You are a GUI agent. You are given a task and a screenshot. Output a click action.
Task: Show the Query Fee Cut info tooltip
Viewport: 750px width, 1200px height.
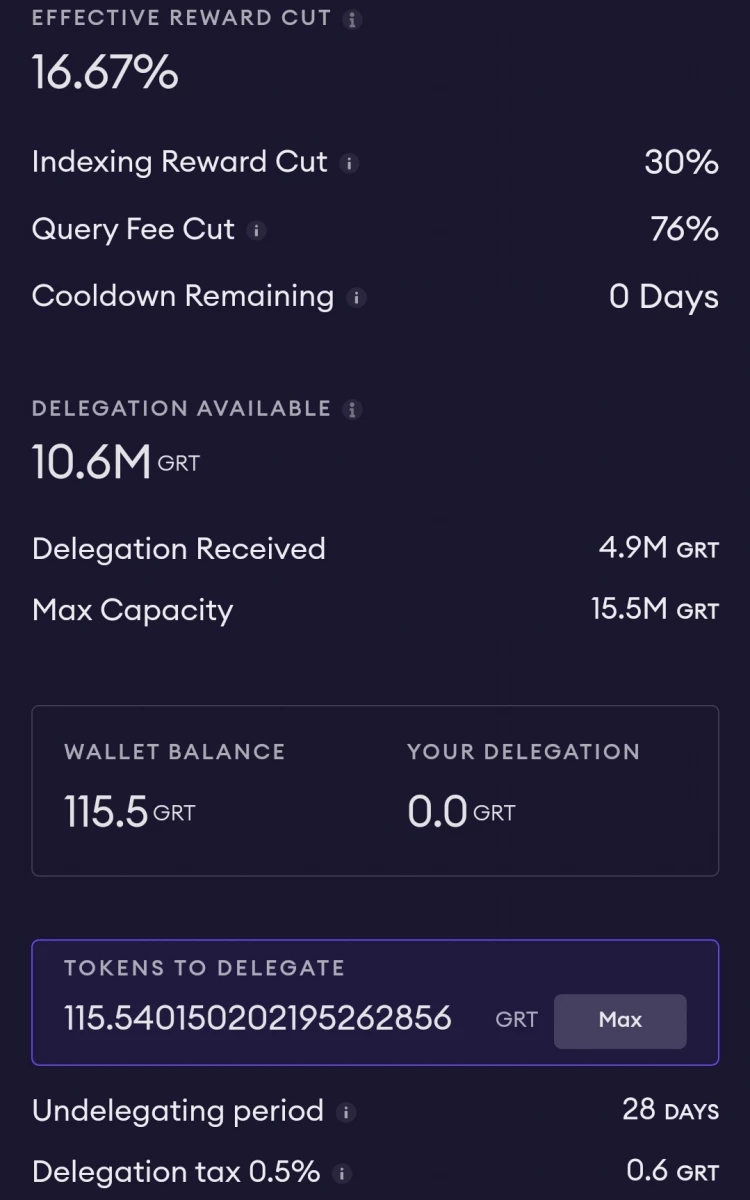coord(256,230)
